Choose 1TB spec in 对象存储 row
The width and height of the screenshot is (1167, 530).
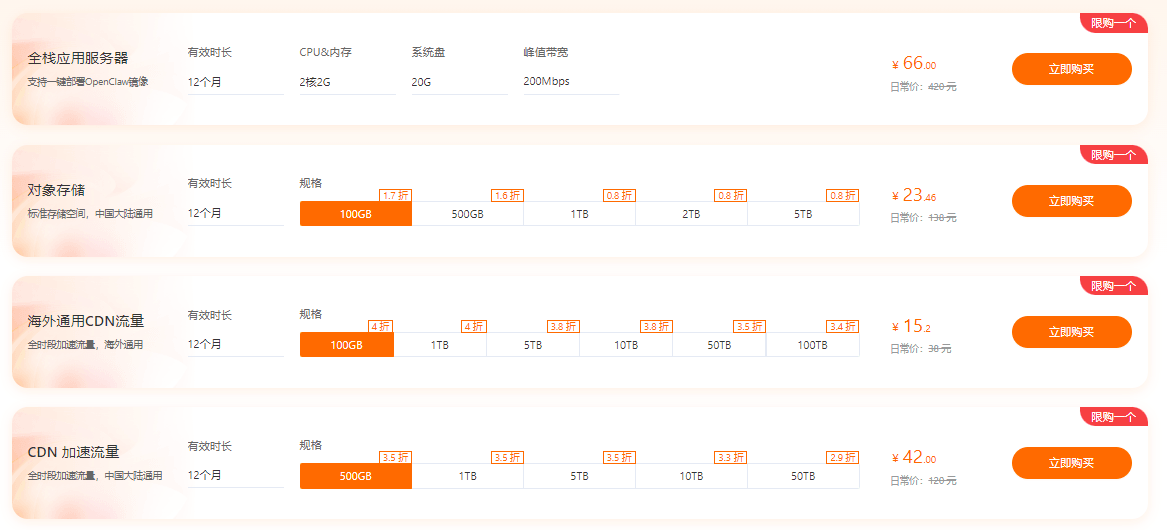click(x=580, y=214)
